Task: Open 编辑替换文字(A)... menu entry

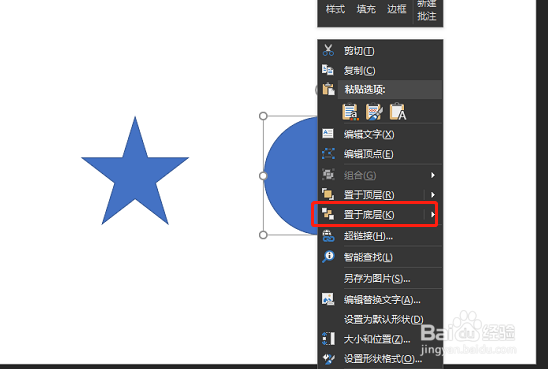Action: (x=380, y=299)
